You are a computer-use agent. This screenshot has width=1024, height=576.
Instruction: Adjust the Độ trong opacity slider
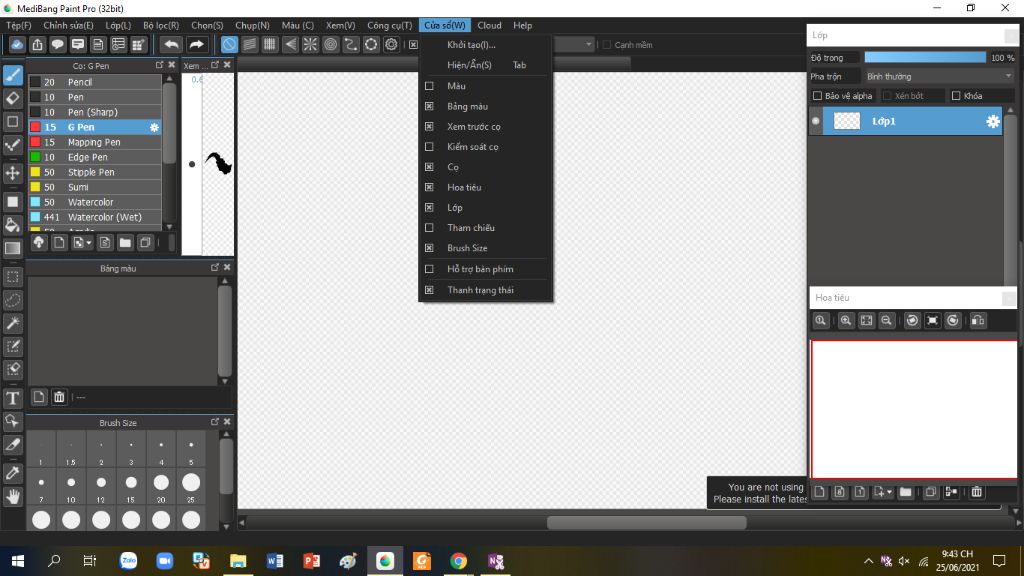[925, 57]
